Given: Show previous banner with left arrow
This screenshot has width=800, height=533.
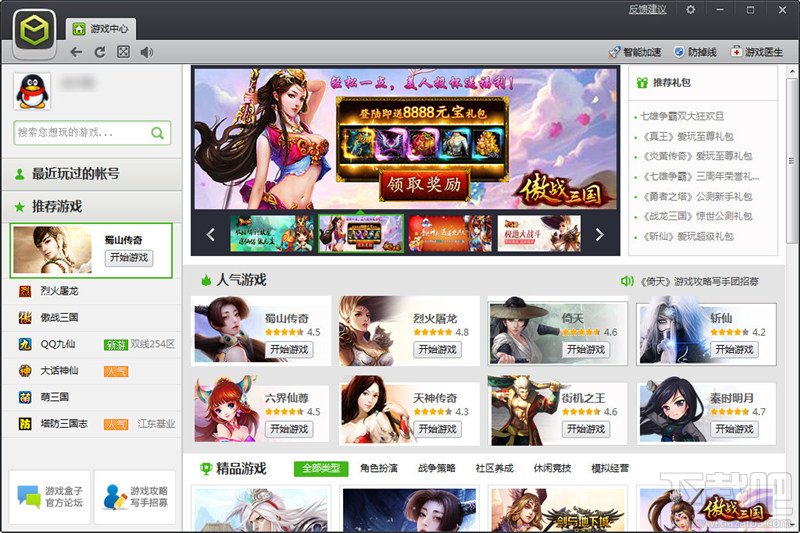Looking at the screenshot, I should [x=211, y=234].
